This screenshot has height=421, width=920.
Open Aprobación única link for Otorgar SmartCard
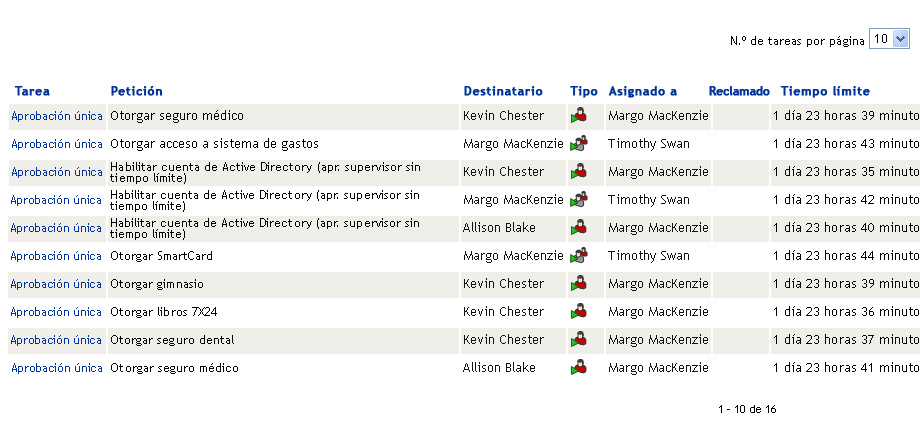(57, 256)
